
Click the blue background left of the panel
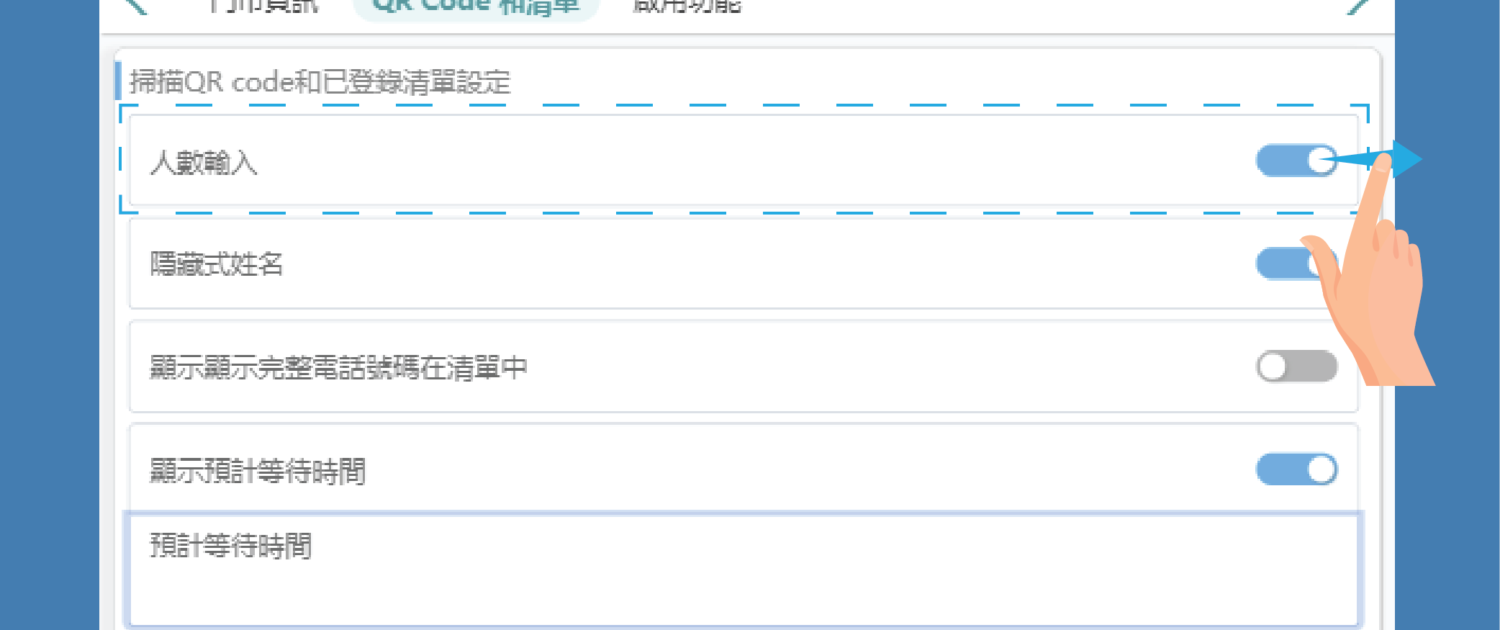point(50,315)
